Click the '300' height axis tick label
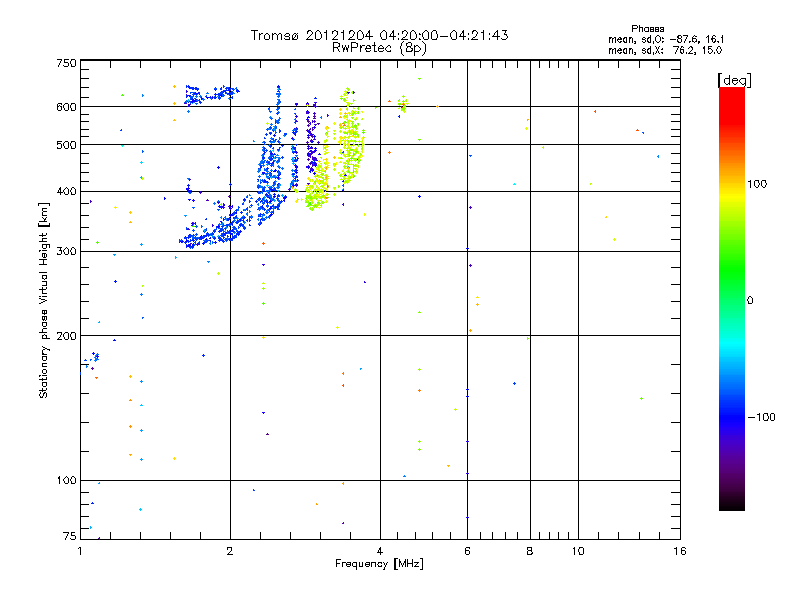The image size is (800, 600). pyautogui.click(x=66, y=252)
